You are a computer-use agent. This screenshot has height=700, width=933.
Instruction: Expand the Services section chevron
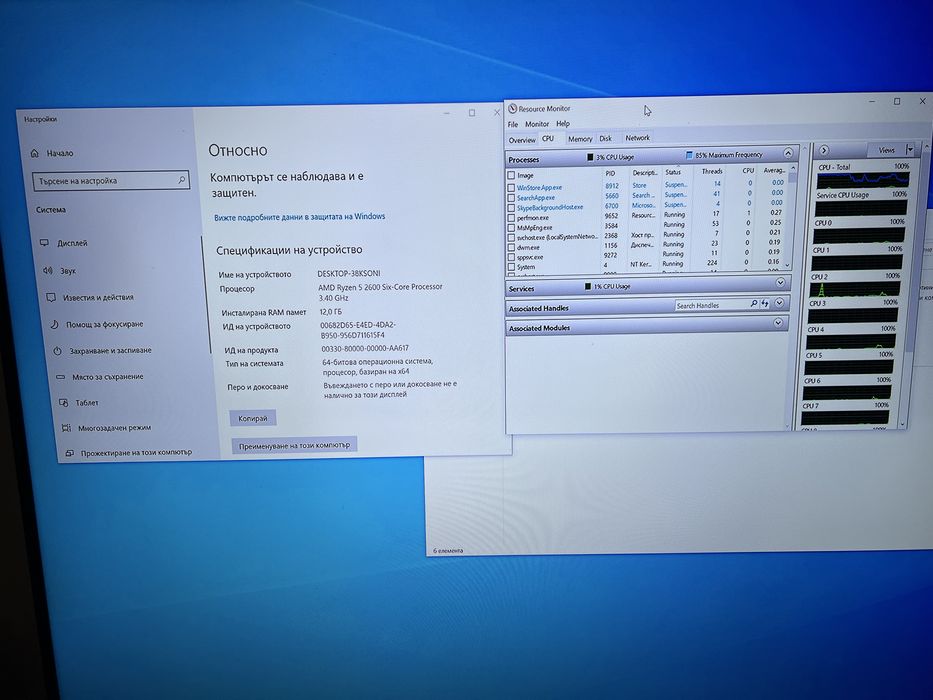(780, 282)
